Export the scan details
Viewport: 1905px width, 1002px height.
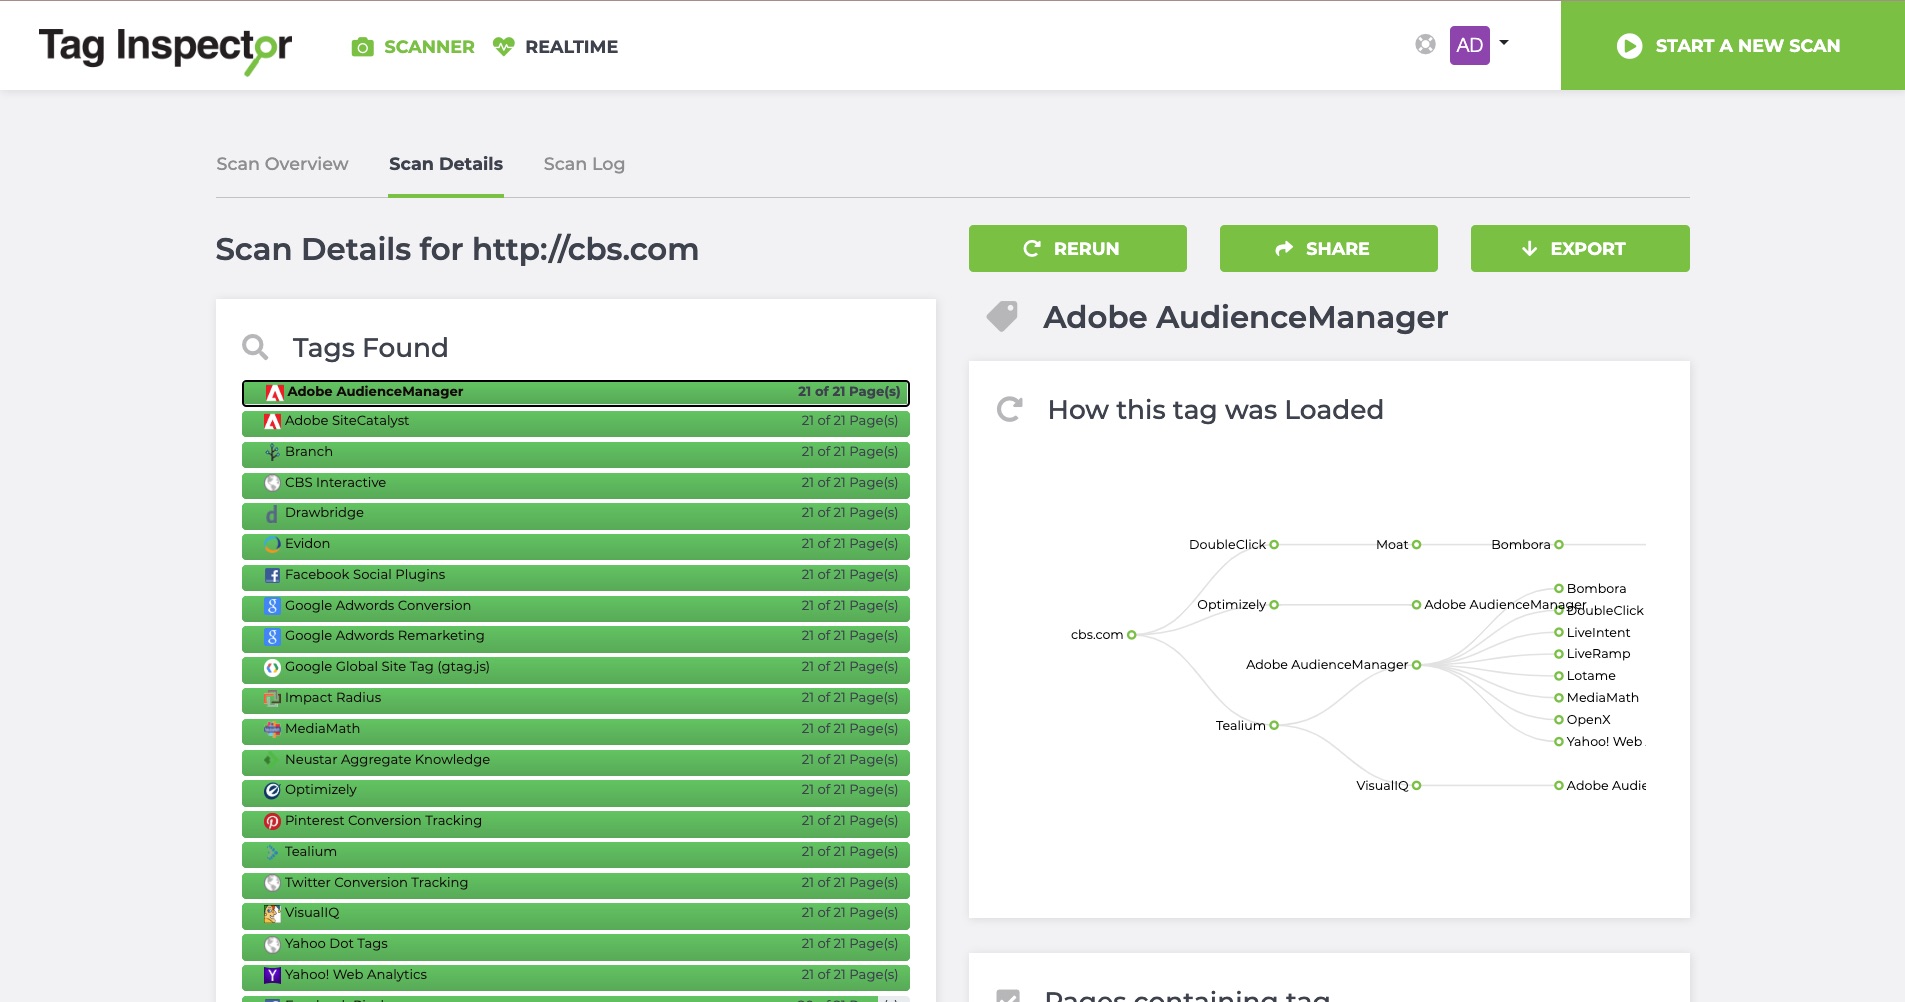click(x=1580, y=248)
